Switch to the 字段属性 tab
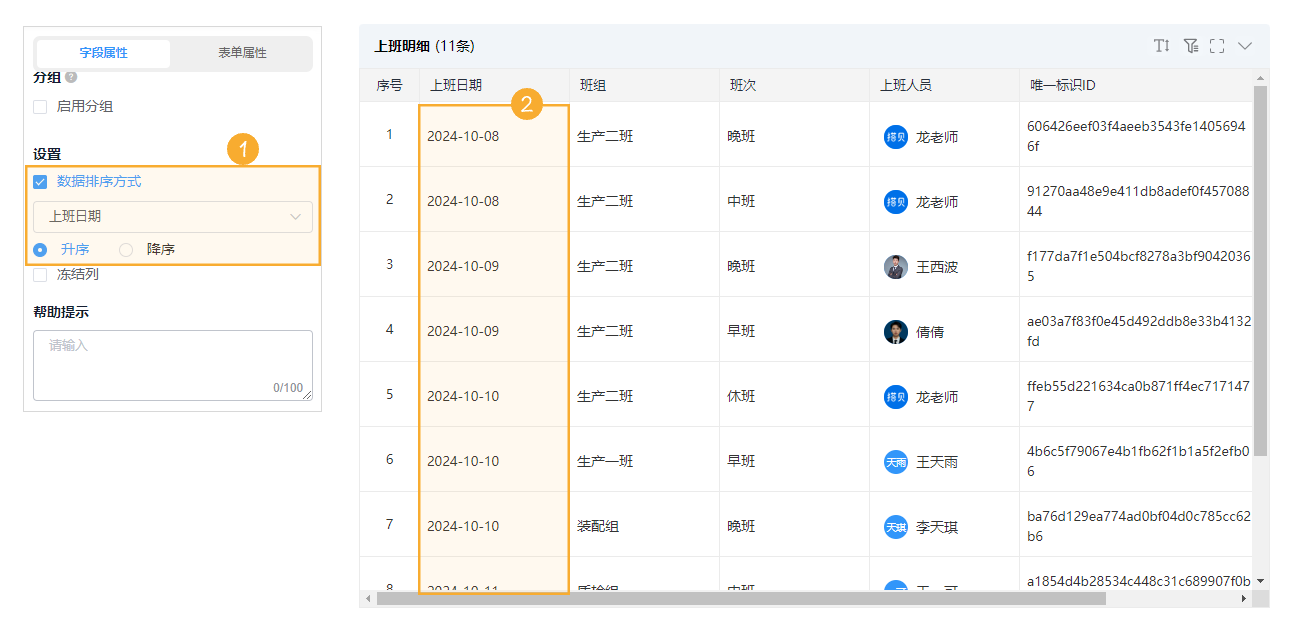1310x623 pixels. coord(103,53)
